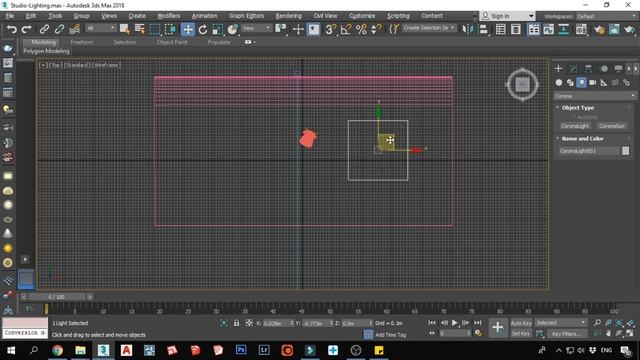This screenshot has width=640, height=360.
Task: Select the Cameras create category icon
Action: pos(592,83)
